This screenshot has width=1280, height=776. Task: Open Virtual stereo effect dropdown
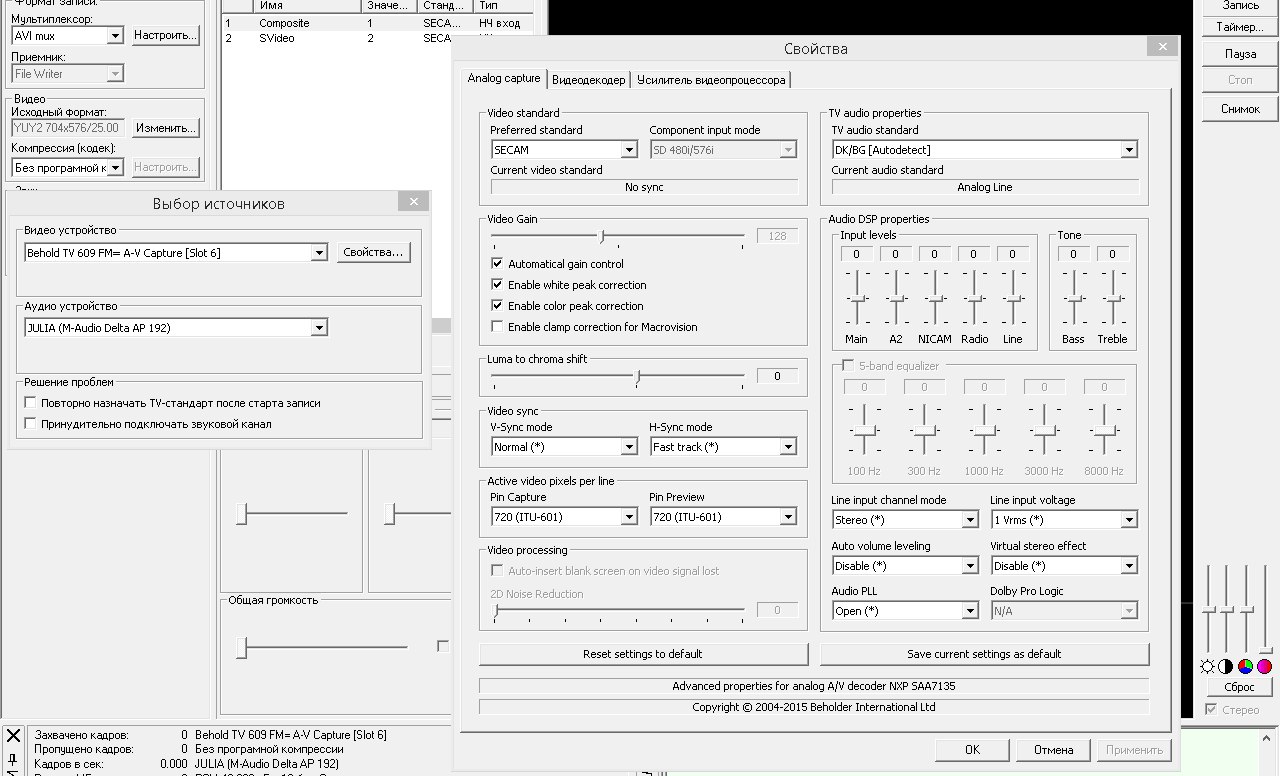(x=1129, y=566)
